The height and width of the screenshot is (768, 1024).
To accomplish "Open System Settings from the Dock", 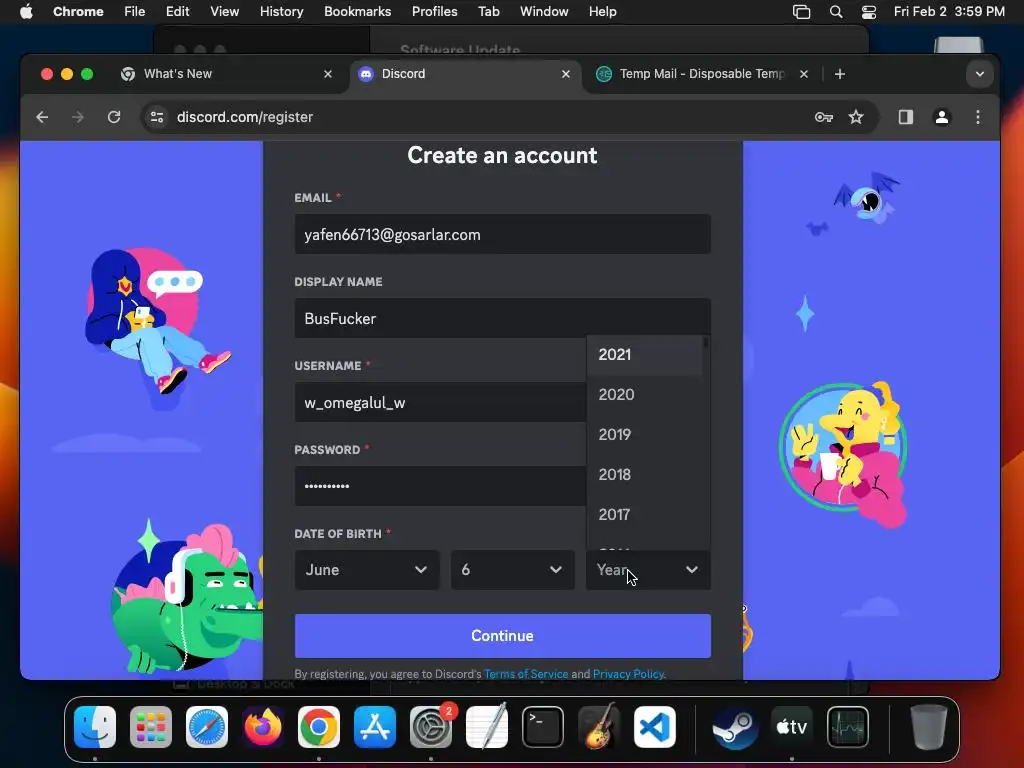I will (431, 727).
